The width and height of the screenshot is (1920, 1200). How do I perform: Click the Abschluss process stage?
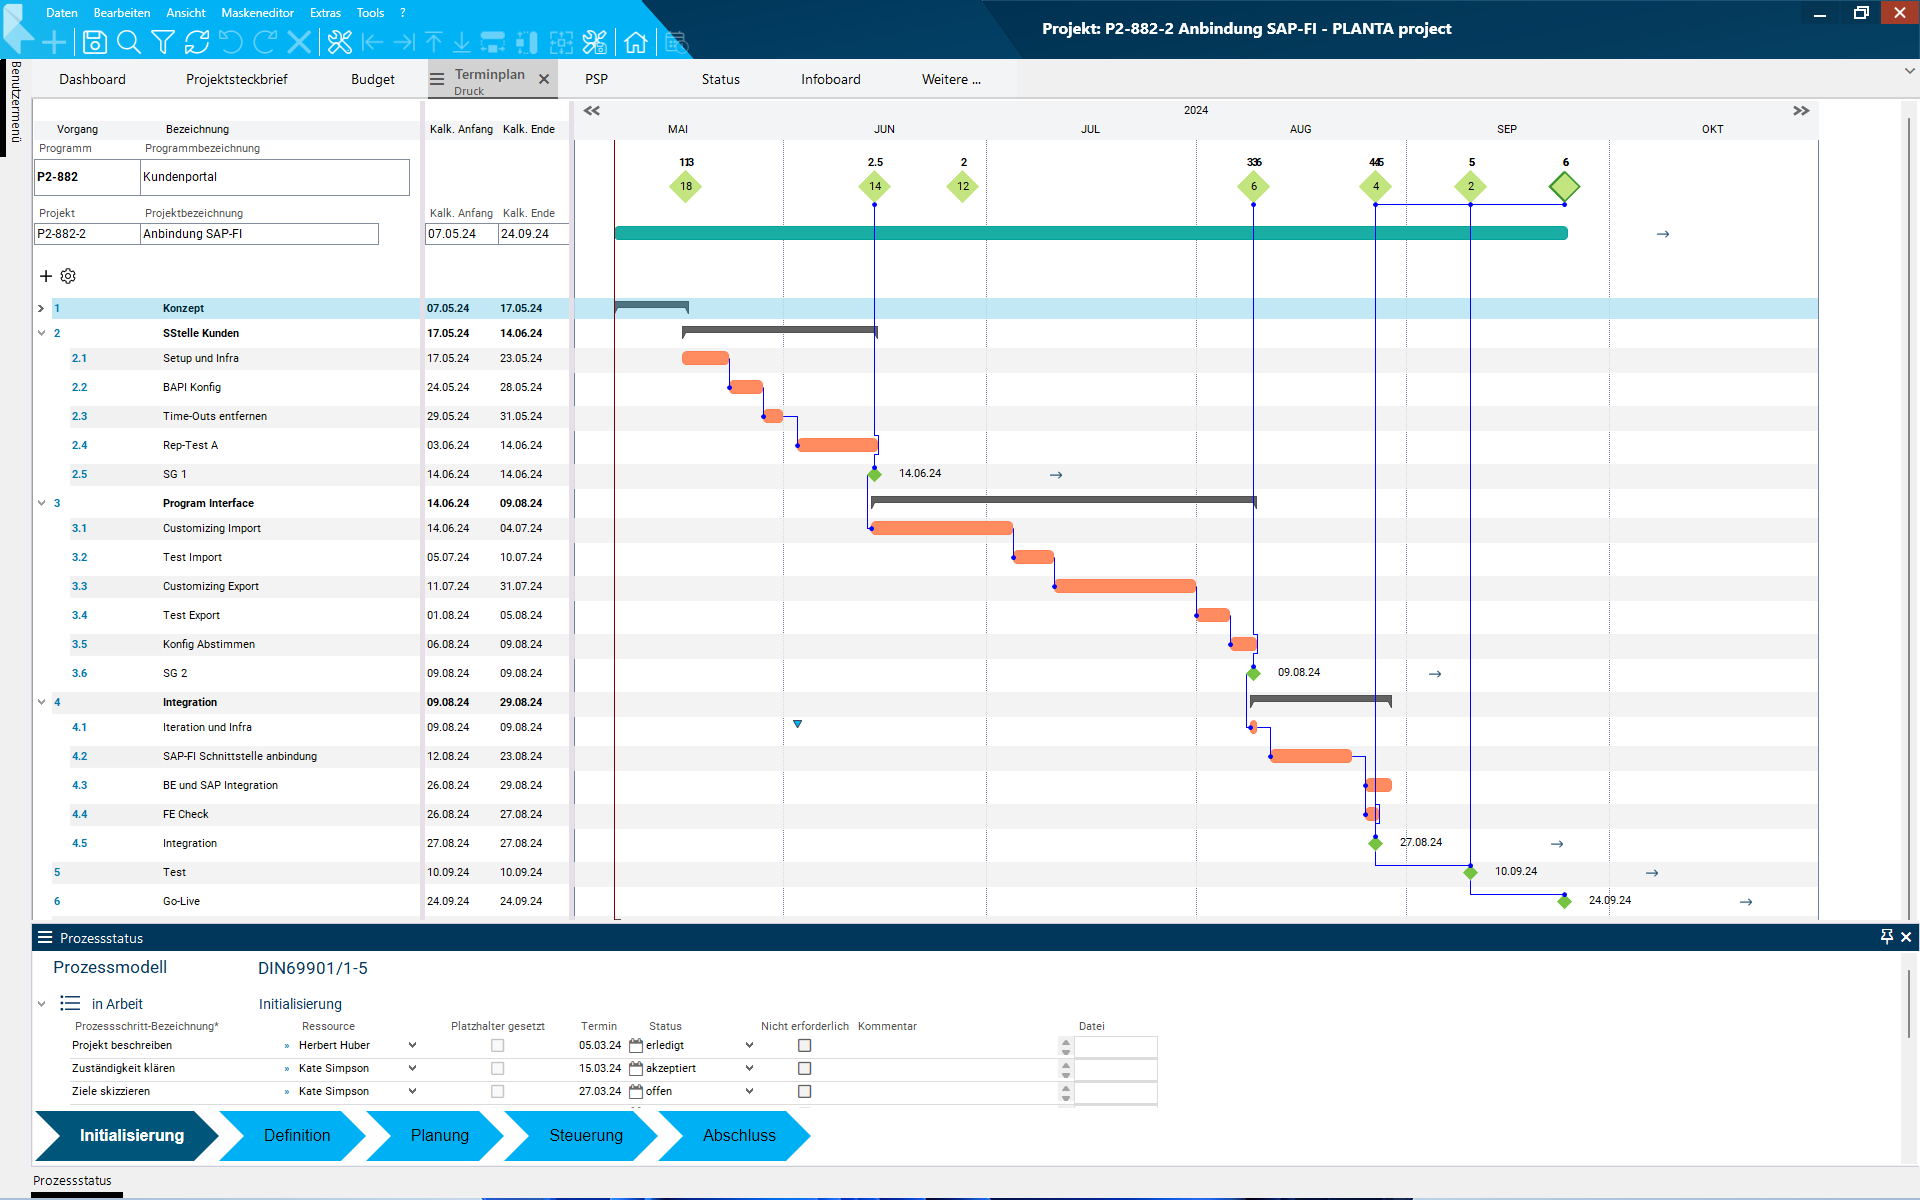pyautogui.click(x=740, y=1136)
